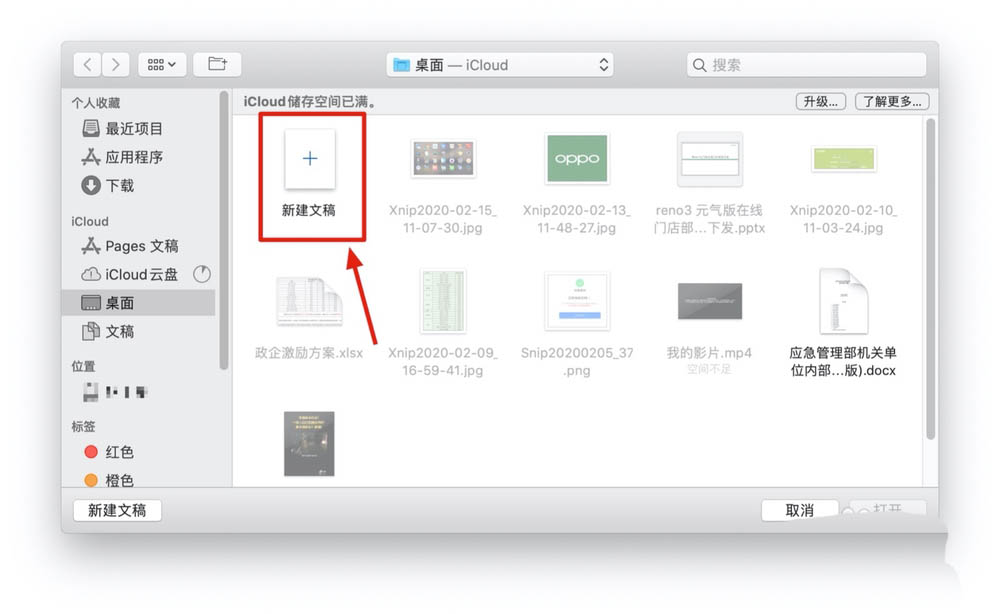Click 了解更多... to learn about iCloud storage
Image resolution: width=1000 pixels, height=614 pixels.
pos(891,101)
